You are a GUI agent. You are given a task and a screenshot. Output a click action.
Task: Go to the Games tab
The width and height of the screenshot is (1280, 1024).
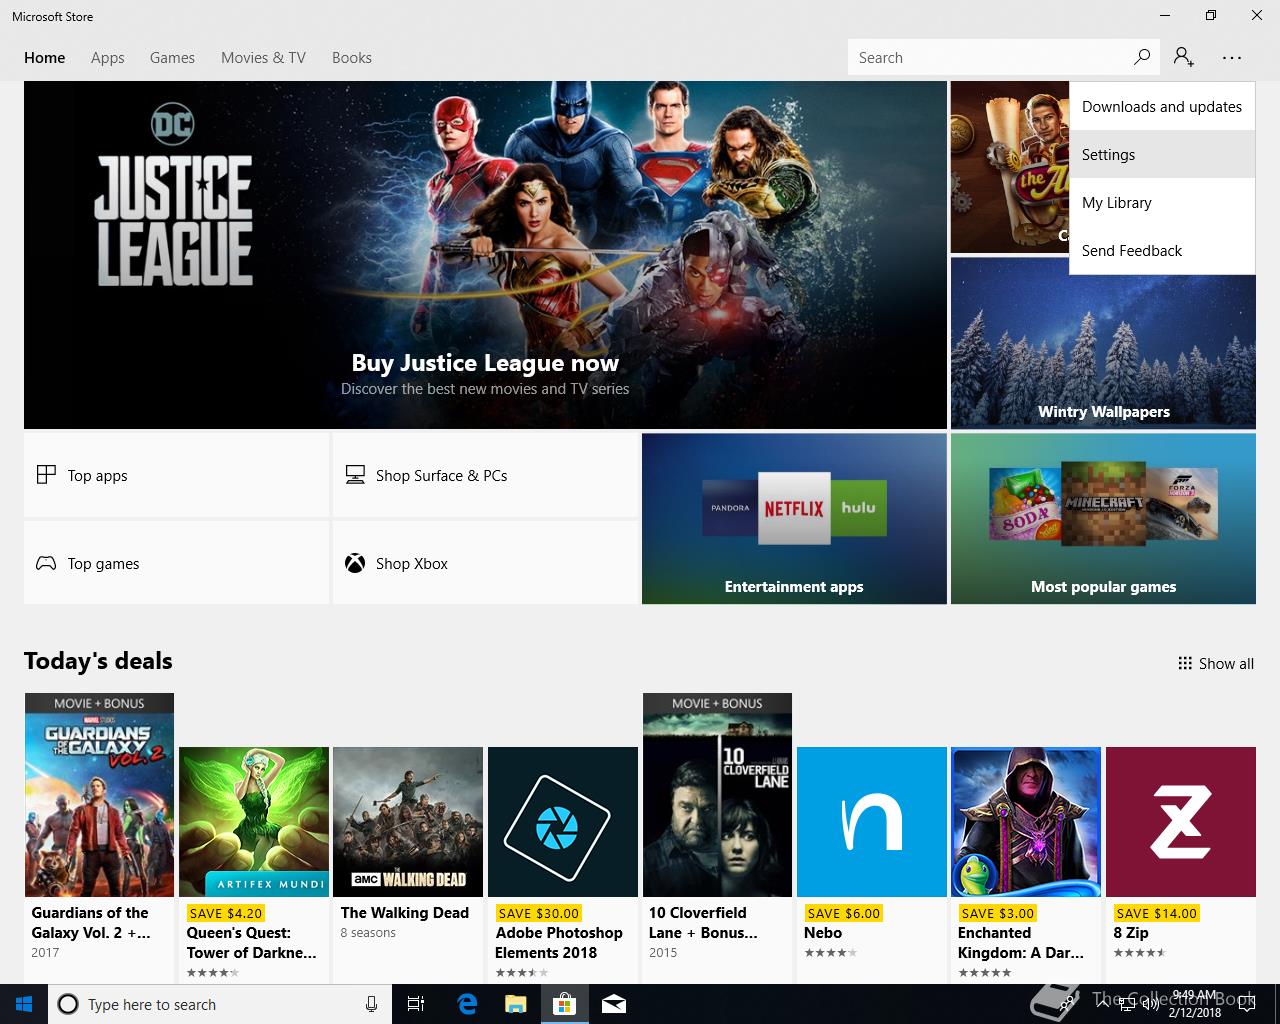(172, 58)
